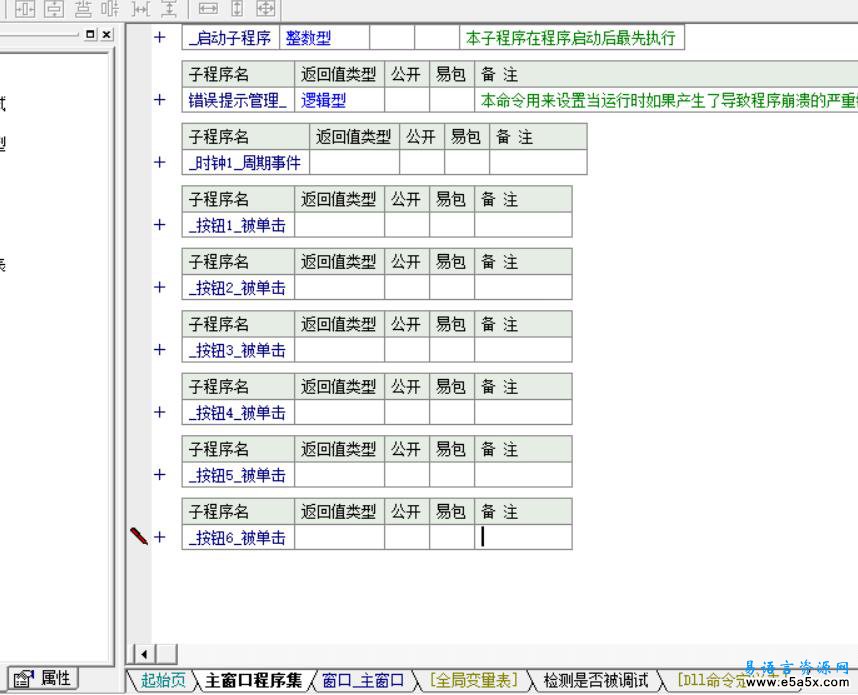
Task: Click the 备注 field of _按钮6_被单击
Action: [x=522, y=537]
